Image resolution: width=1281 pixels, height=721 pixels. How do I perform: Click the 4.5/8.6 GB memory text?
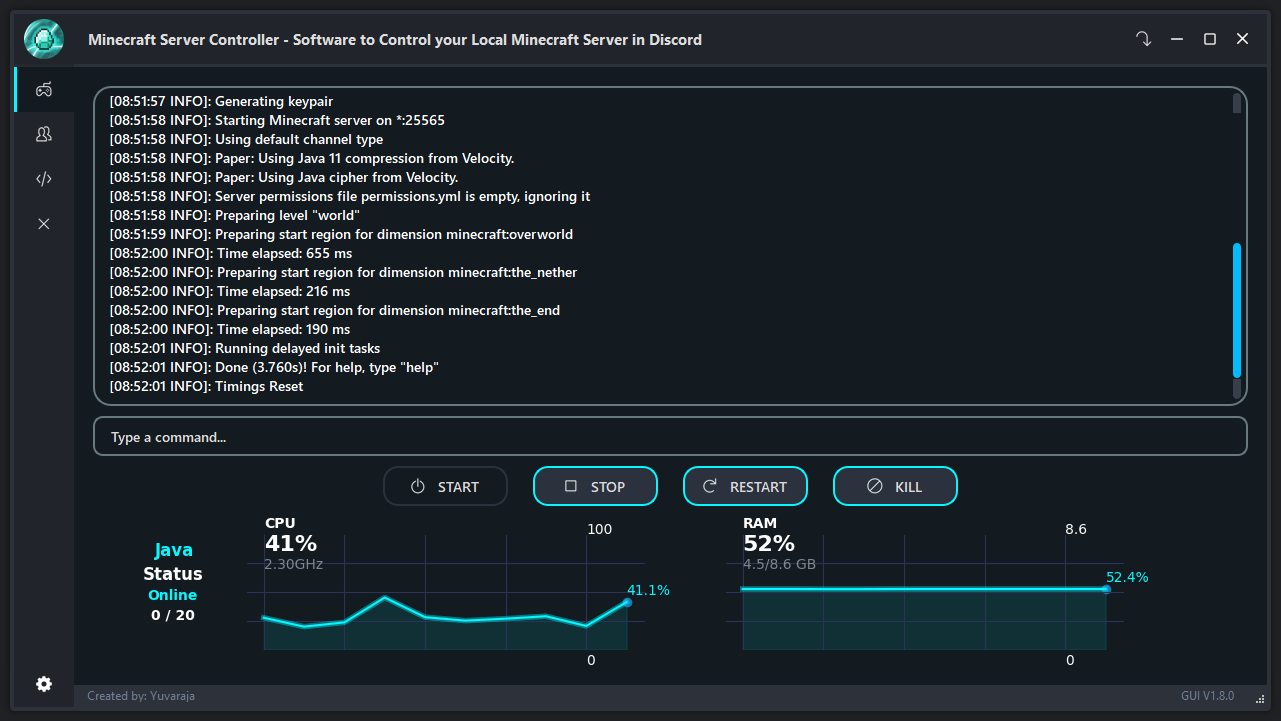pyautogui.click(x=779, y=564)
